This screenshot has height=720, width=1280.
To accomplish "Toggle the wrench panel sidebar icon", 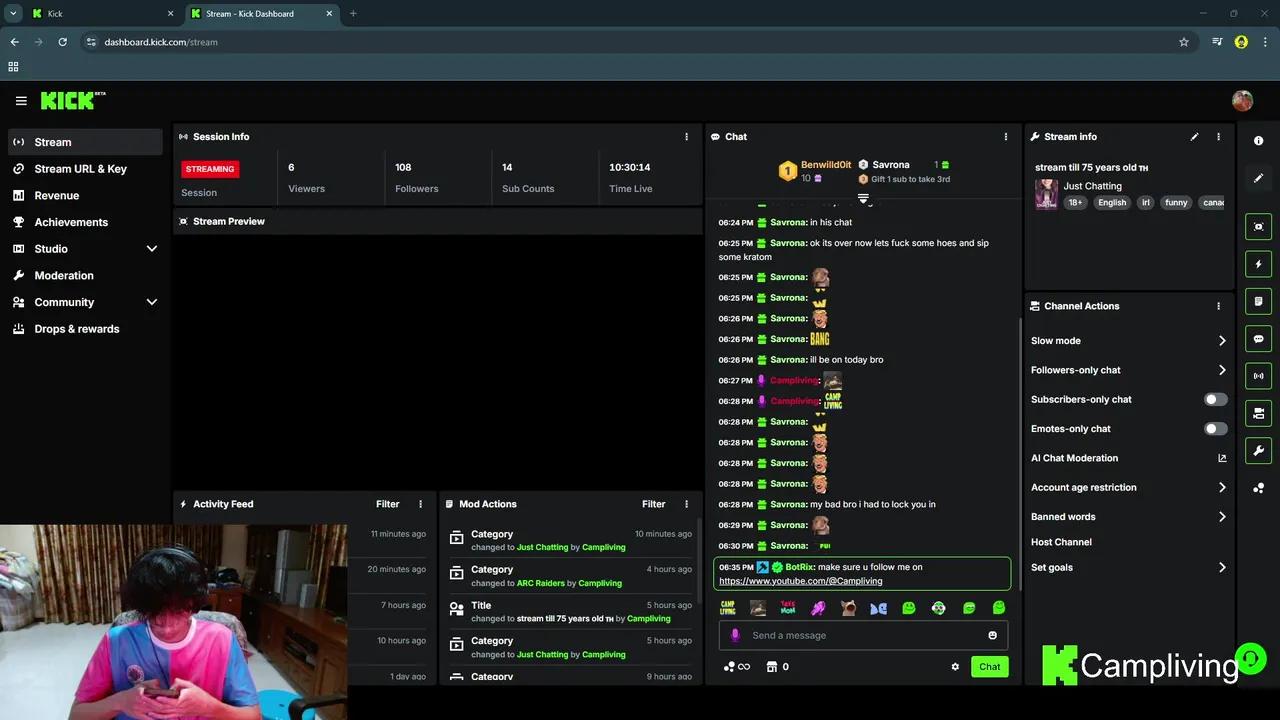I will [1259, 451].
